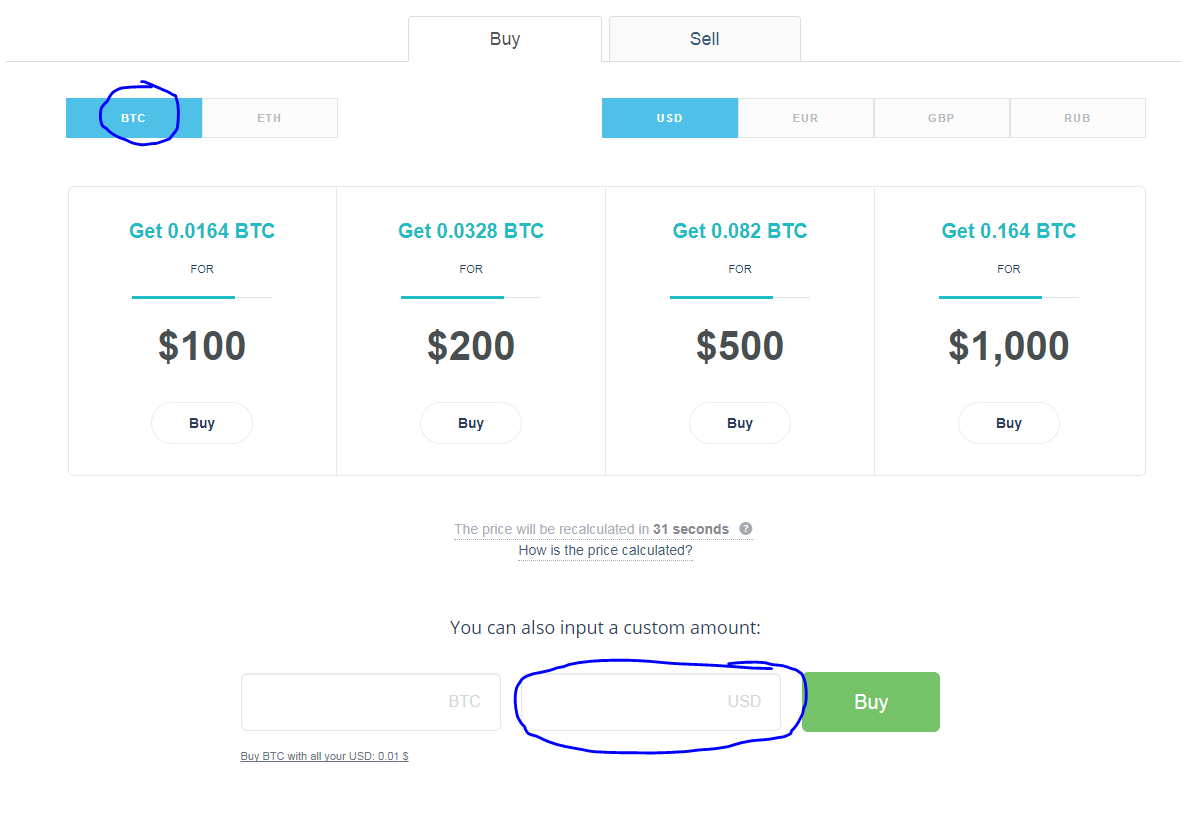Open 'How is the price calculated?' link
The height and width of the screenshot is (817, 1181).
pos(605,550)
